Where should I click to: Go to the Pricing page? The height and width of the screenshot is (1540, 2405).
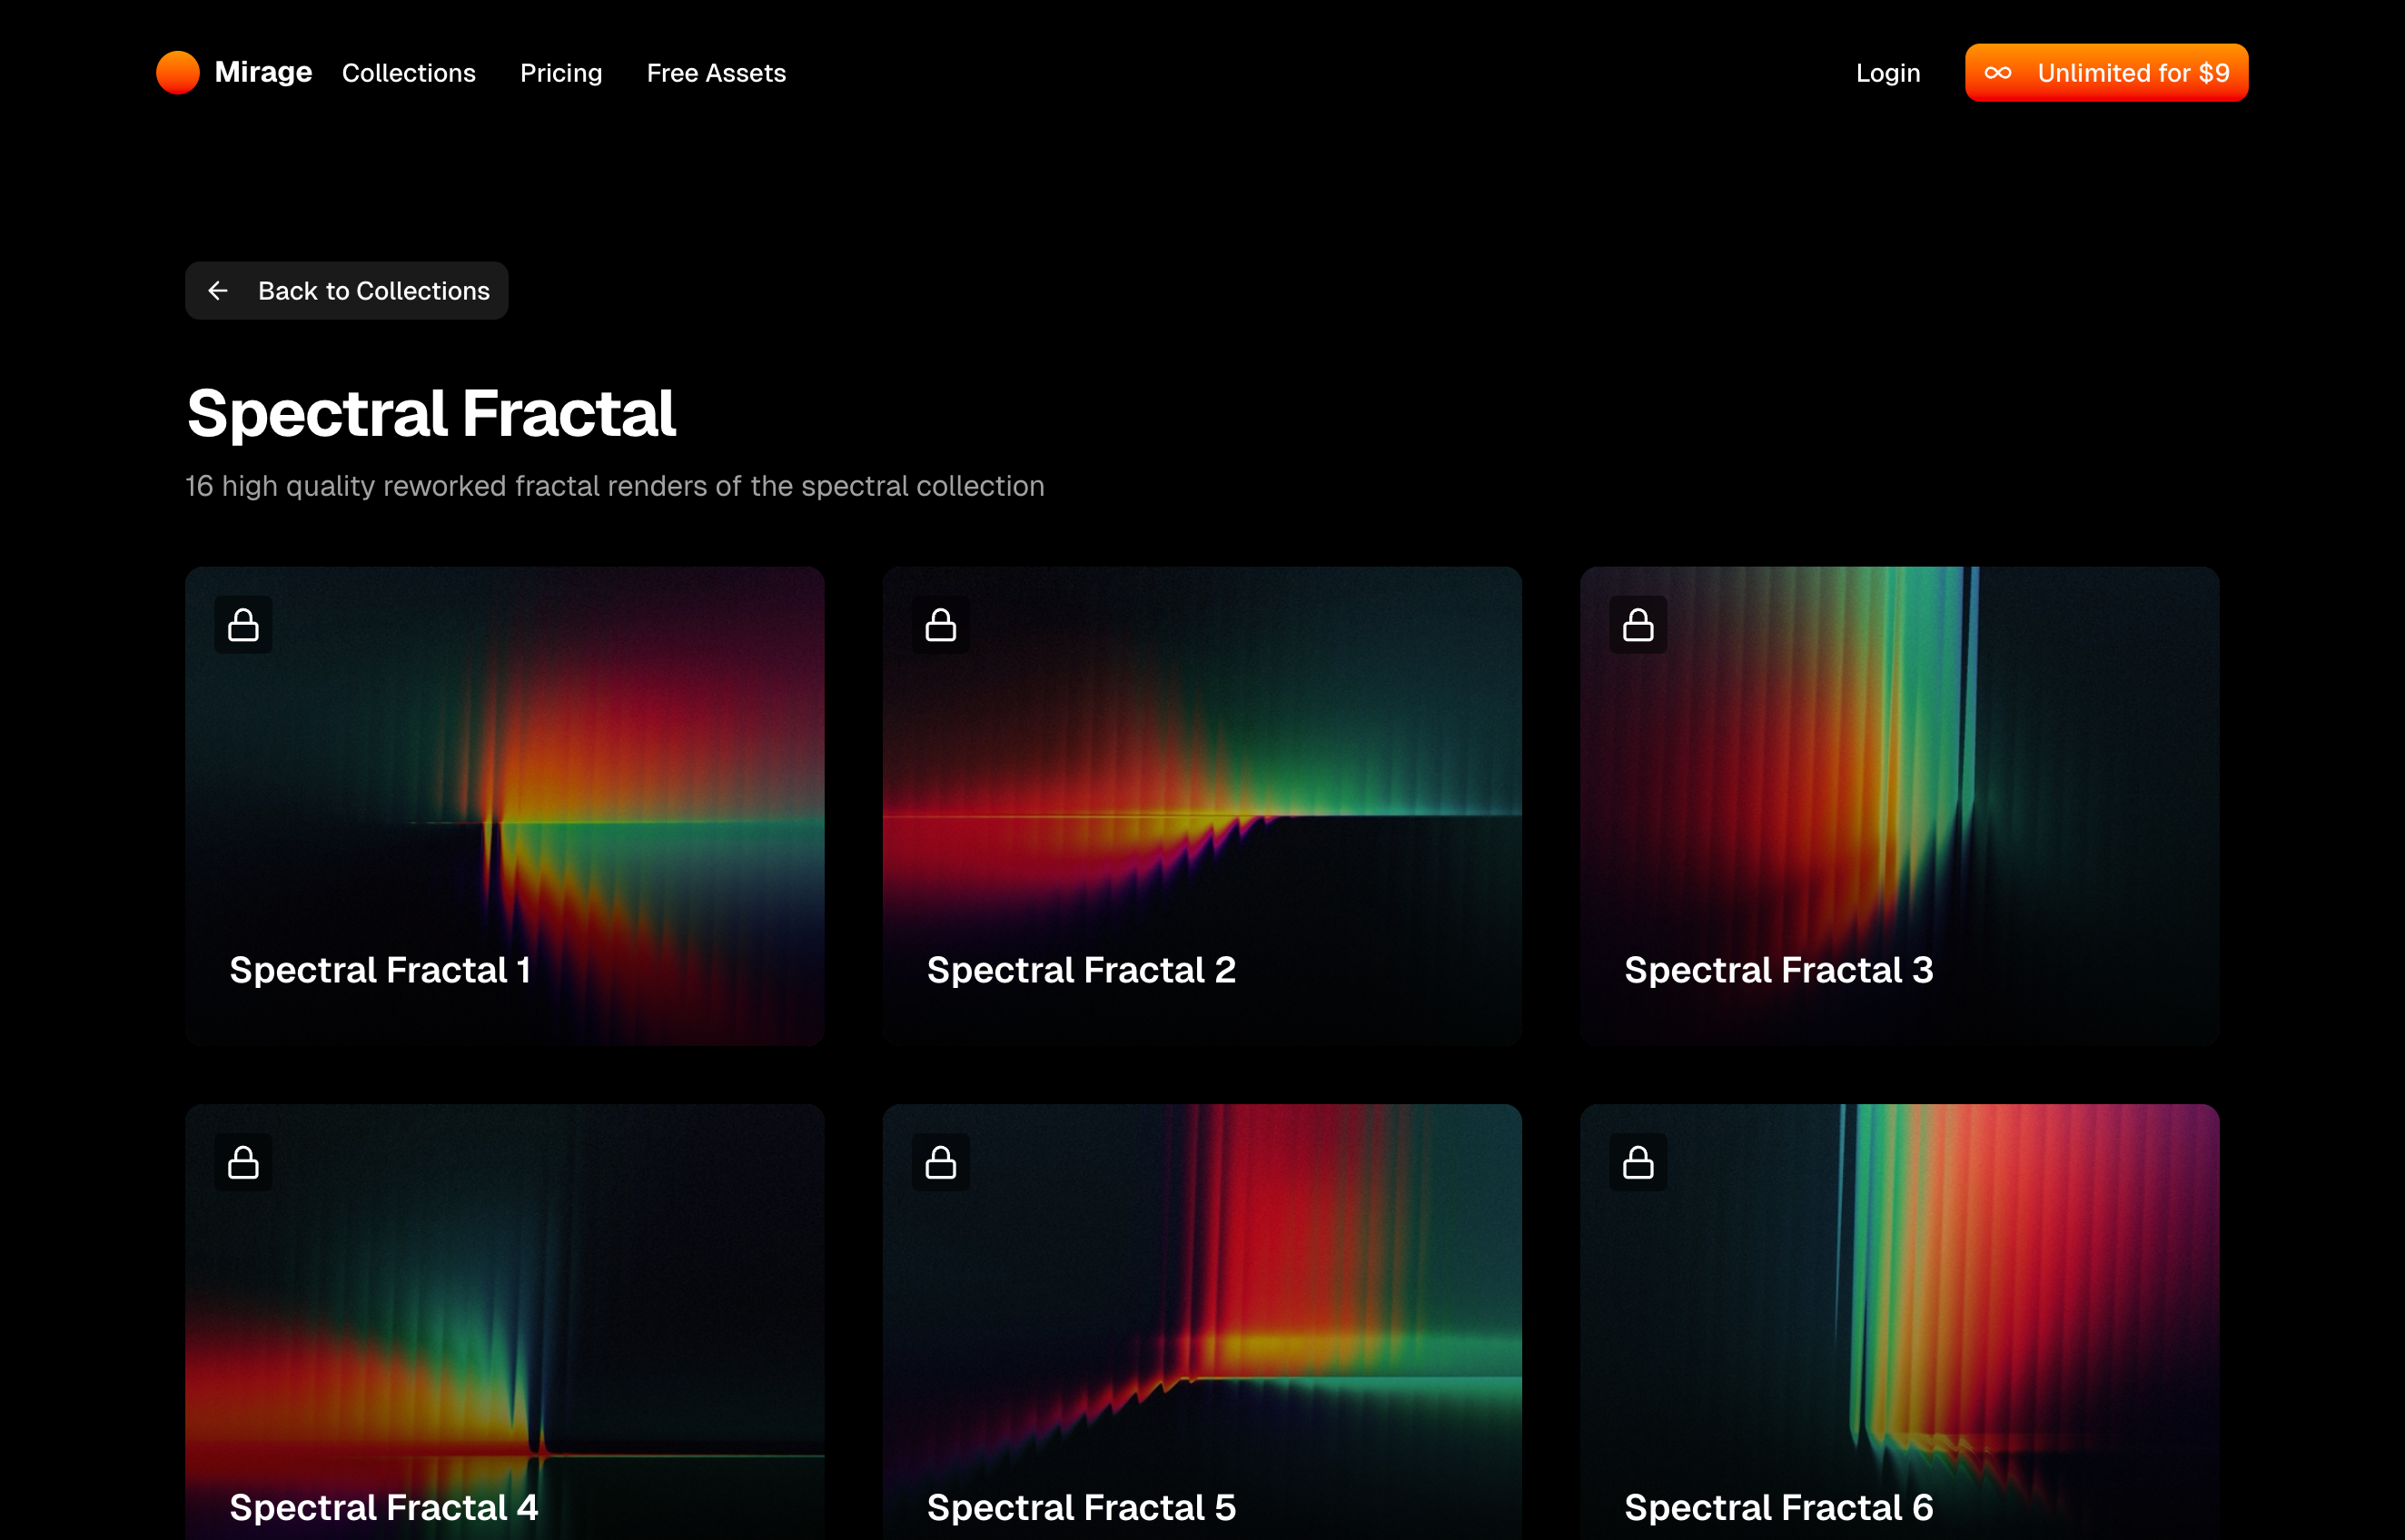point(560,73)
